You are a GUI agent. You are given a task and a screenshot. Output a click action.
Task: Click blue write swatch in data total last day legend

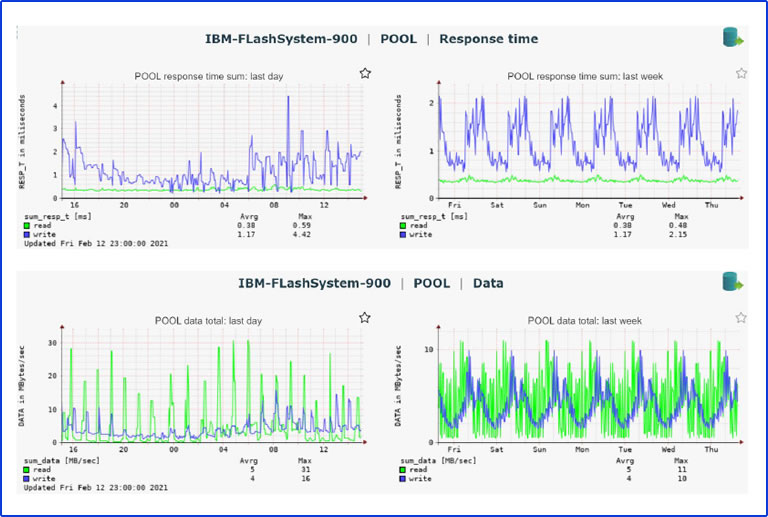pyautogui.click(x=26, y=478)
